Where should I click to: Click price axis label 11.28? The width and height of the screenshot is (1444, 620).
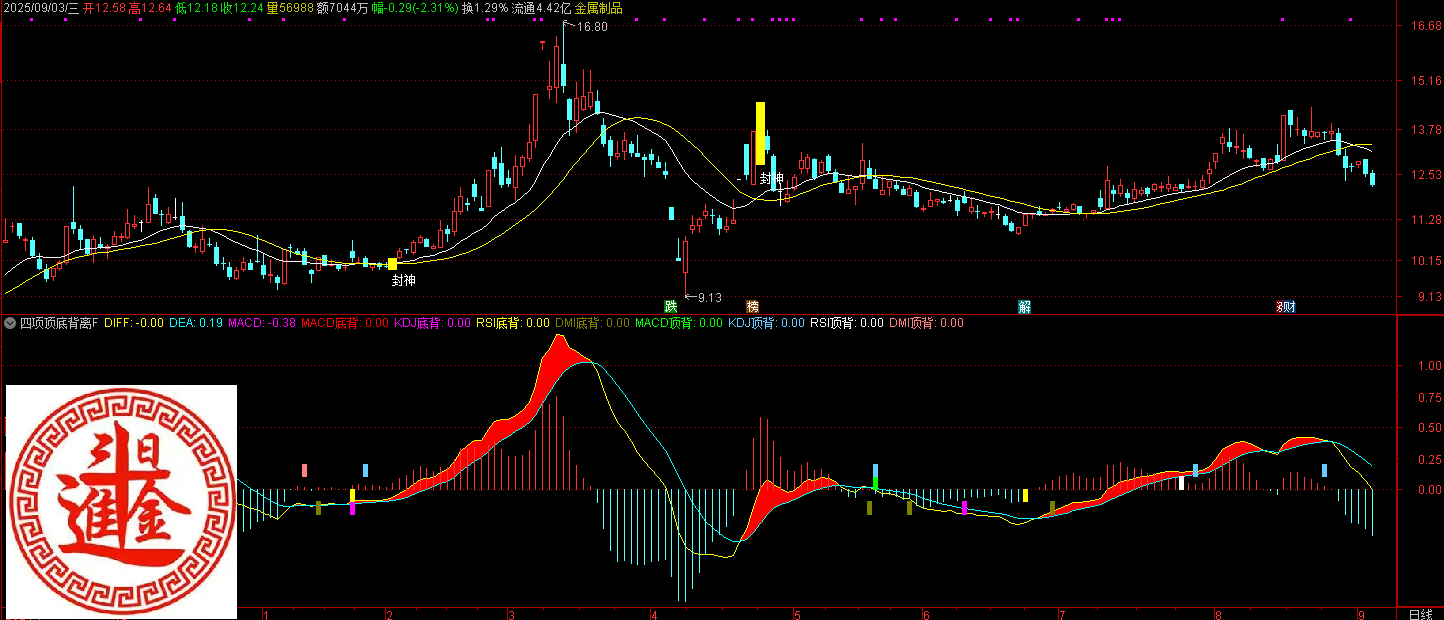[x=1426, y=220]
